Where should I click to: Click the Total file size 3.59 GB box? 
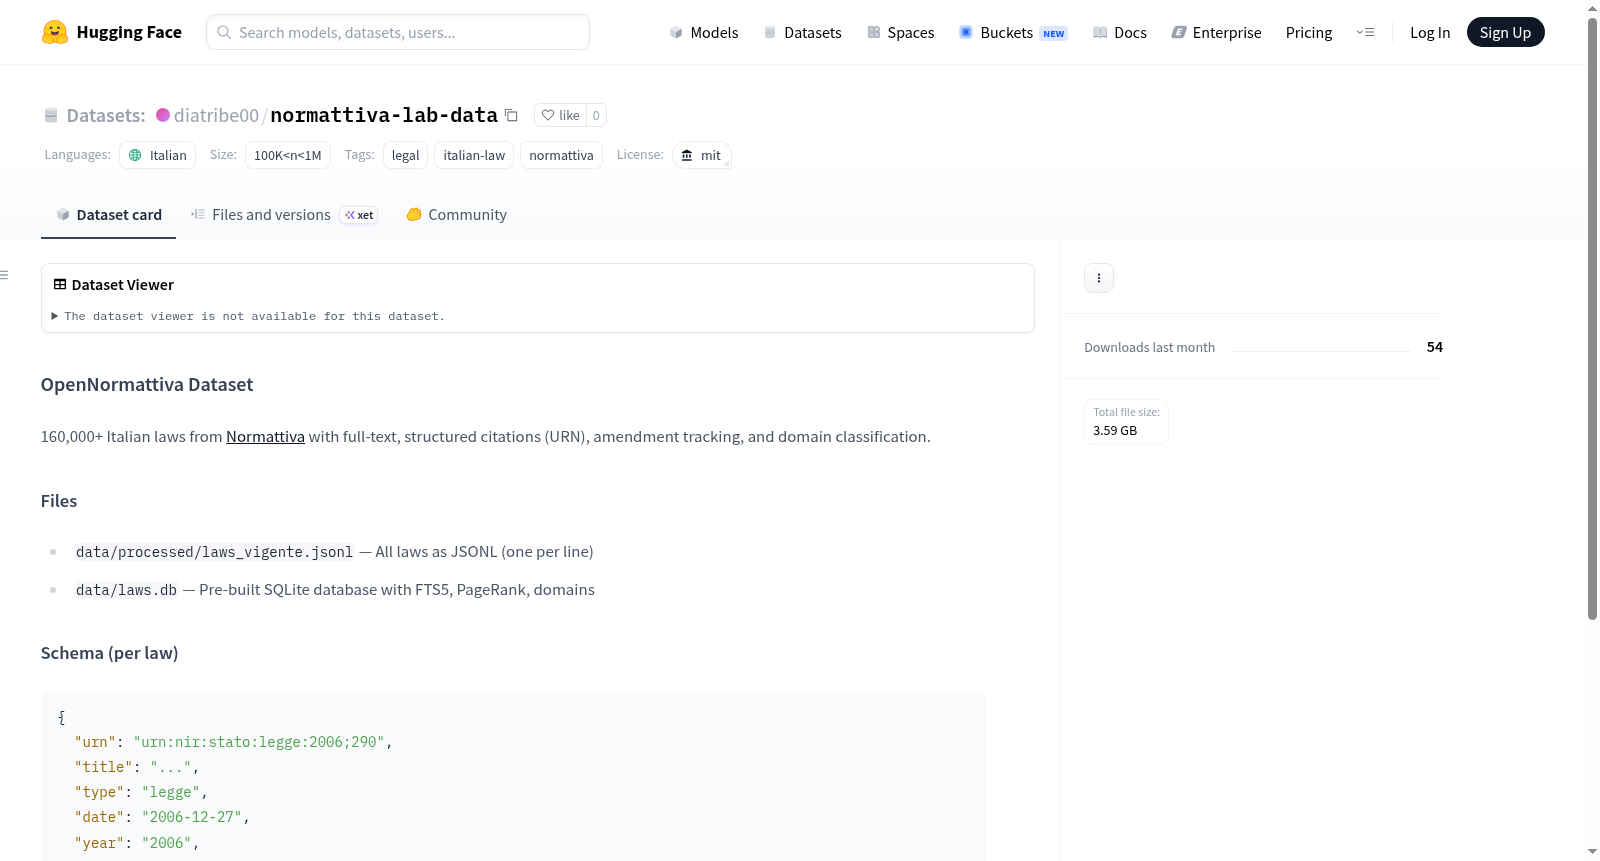[x=1126, y=421]
